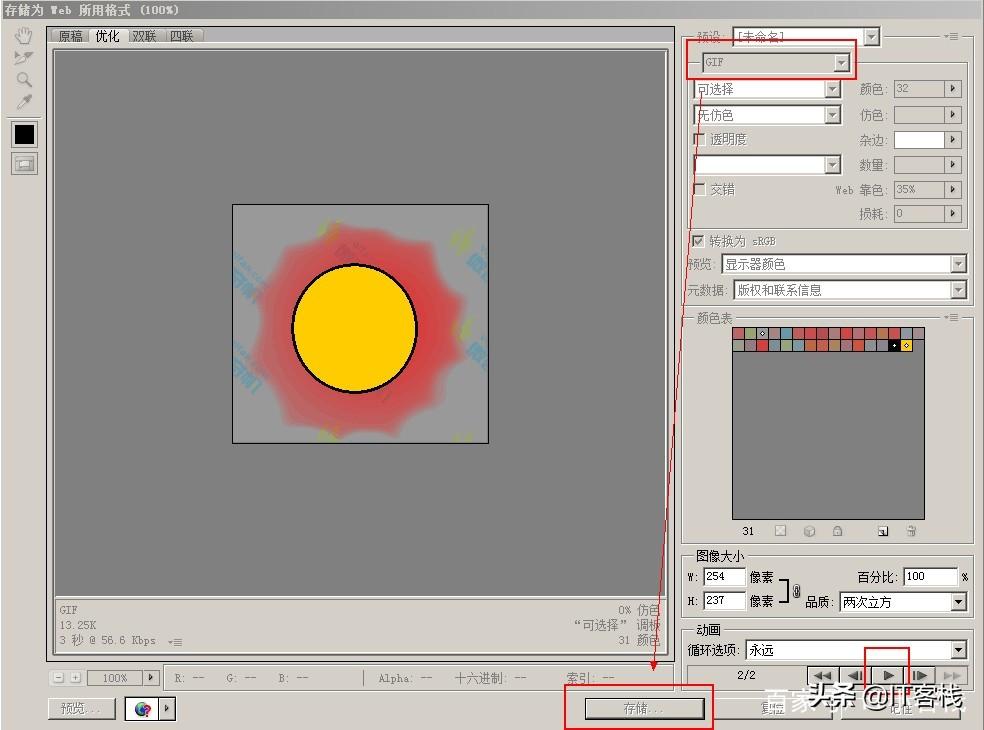
Task: Switch to the 优化 tab
Action: coord(107,36)
